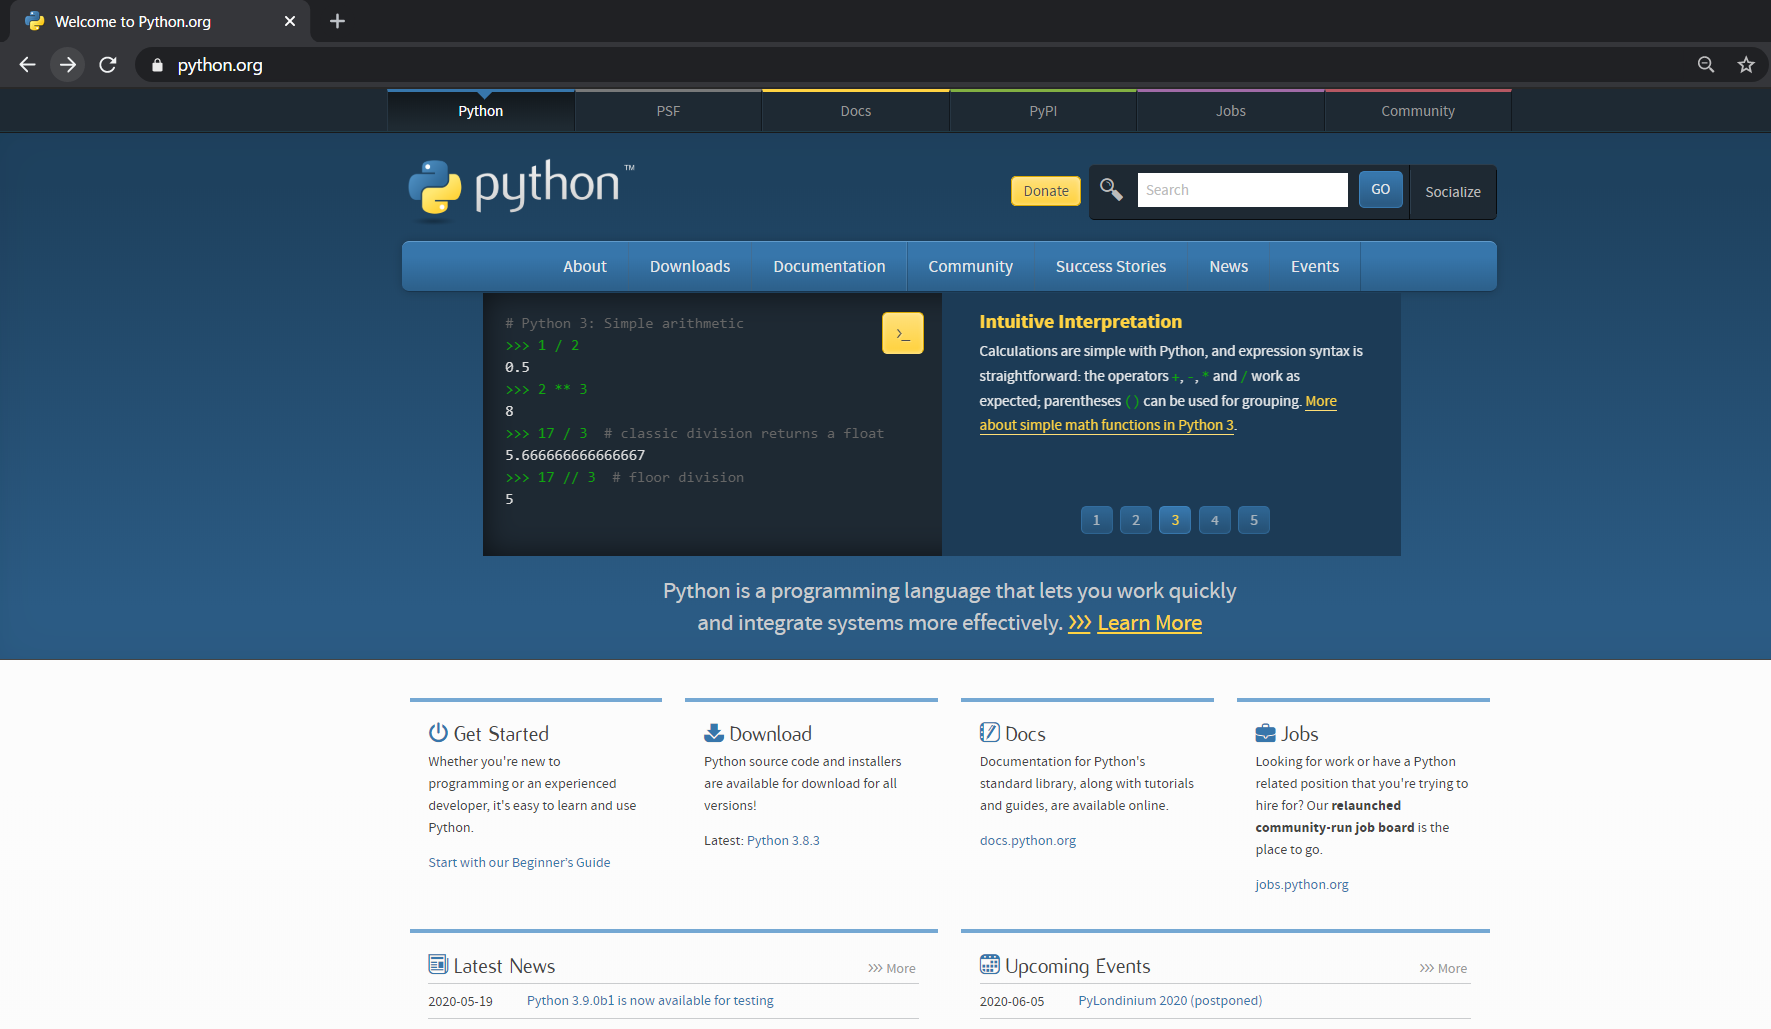Click inside the Search input field
Viewport: 1771px width, 1029px height.
pos(1242,189)
